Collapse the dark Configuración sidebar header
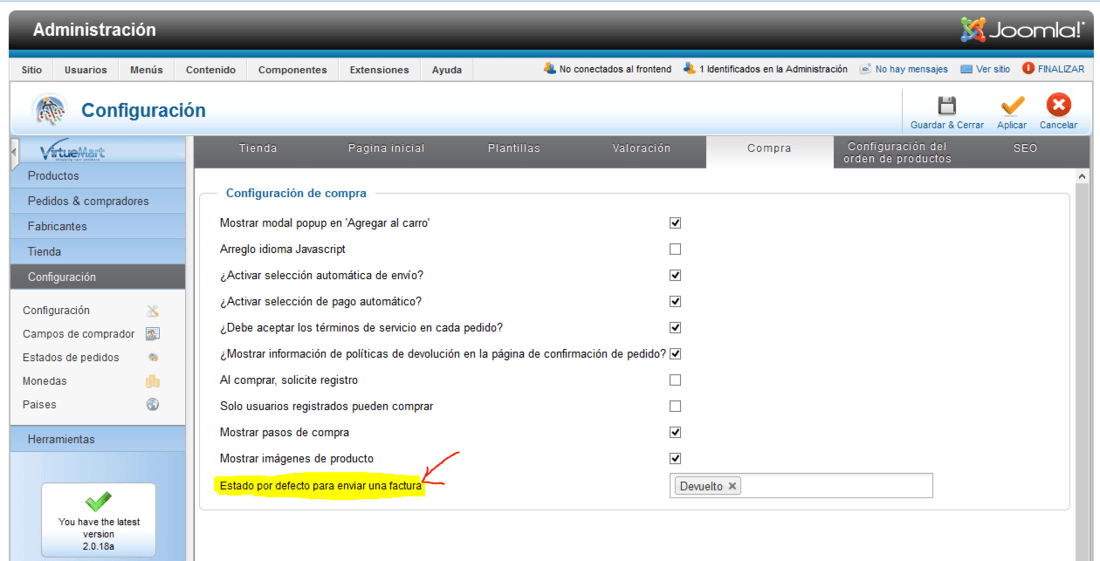The image size is (1100, 561). [98, 277]
